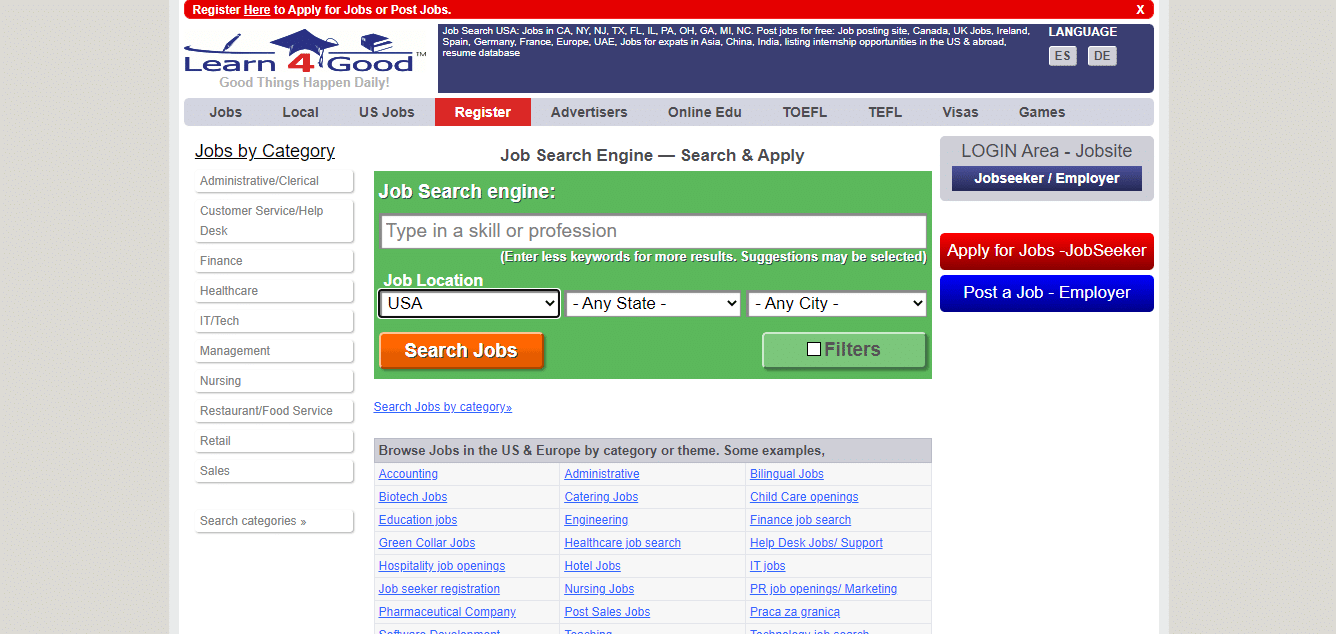Switch language to German (DE)
The image size is (1336, 634).
[1102, 56]
